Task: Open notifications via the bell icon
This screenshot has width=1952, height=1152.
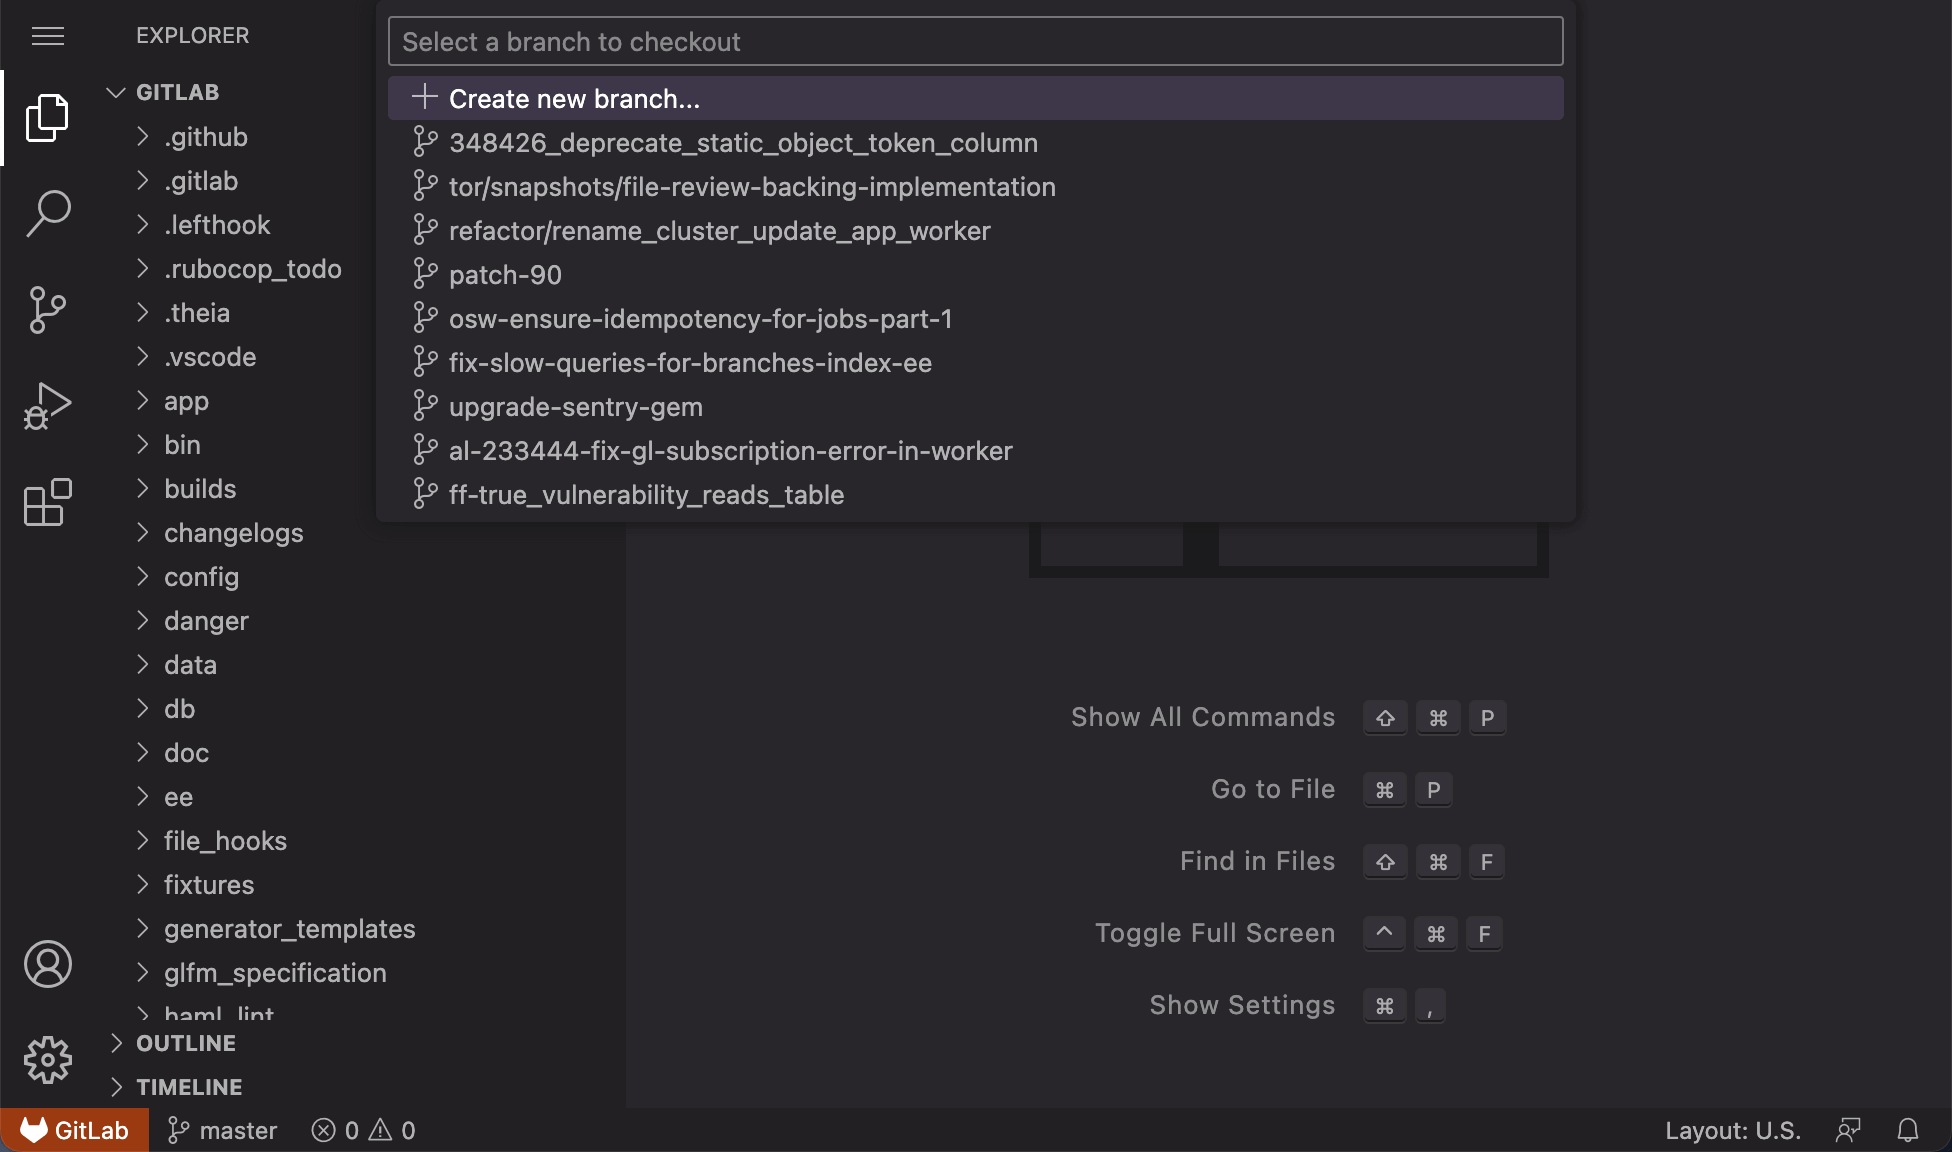Action: tap(1908, 1130)
